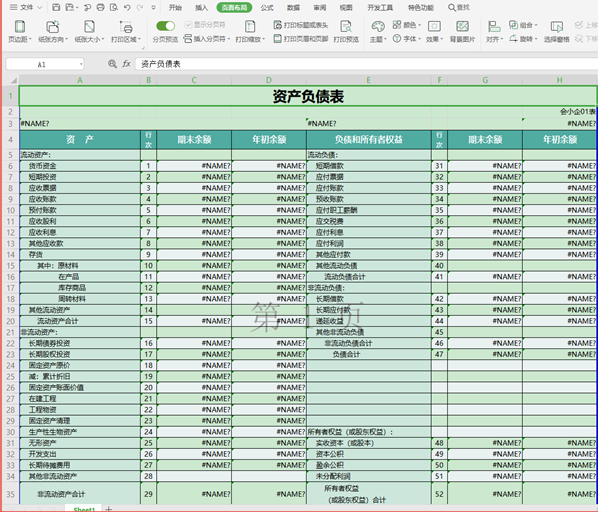
Task: Click the fx insert function icon
Action: [x=127, y=64]
